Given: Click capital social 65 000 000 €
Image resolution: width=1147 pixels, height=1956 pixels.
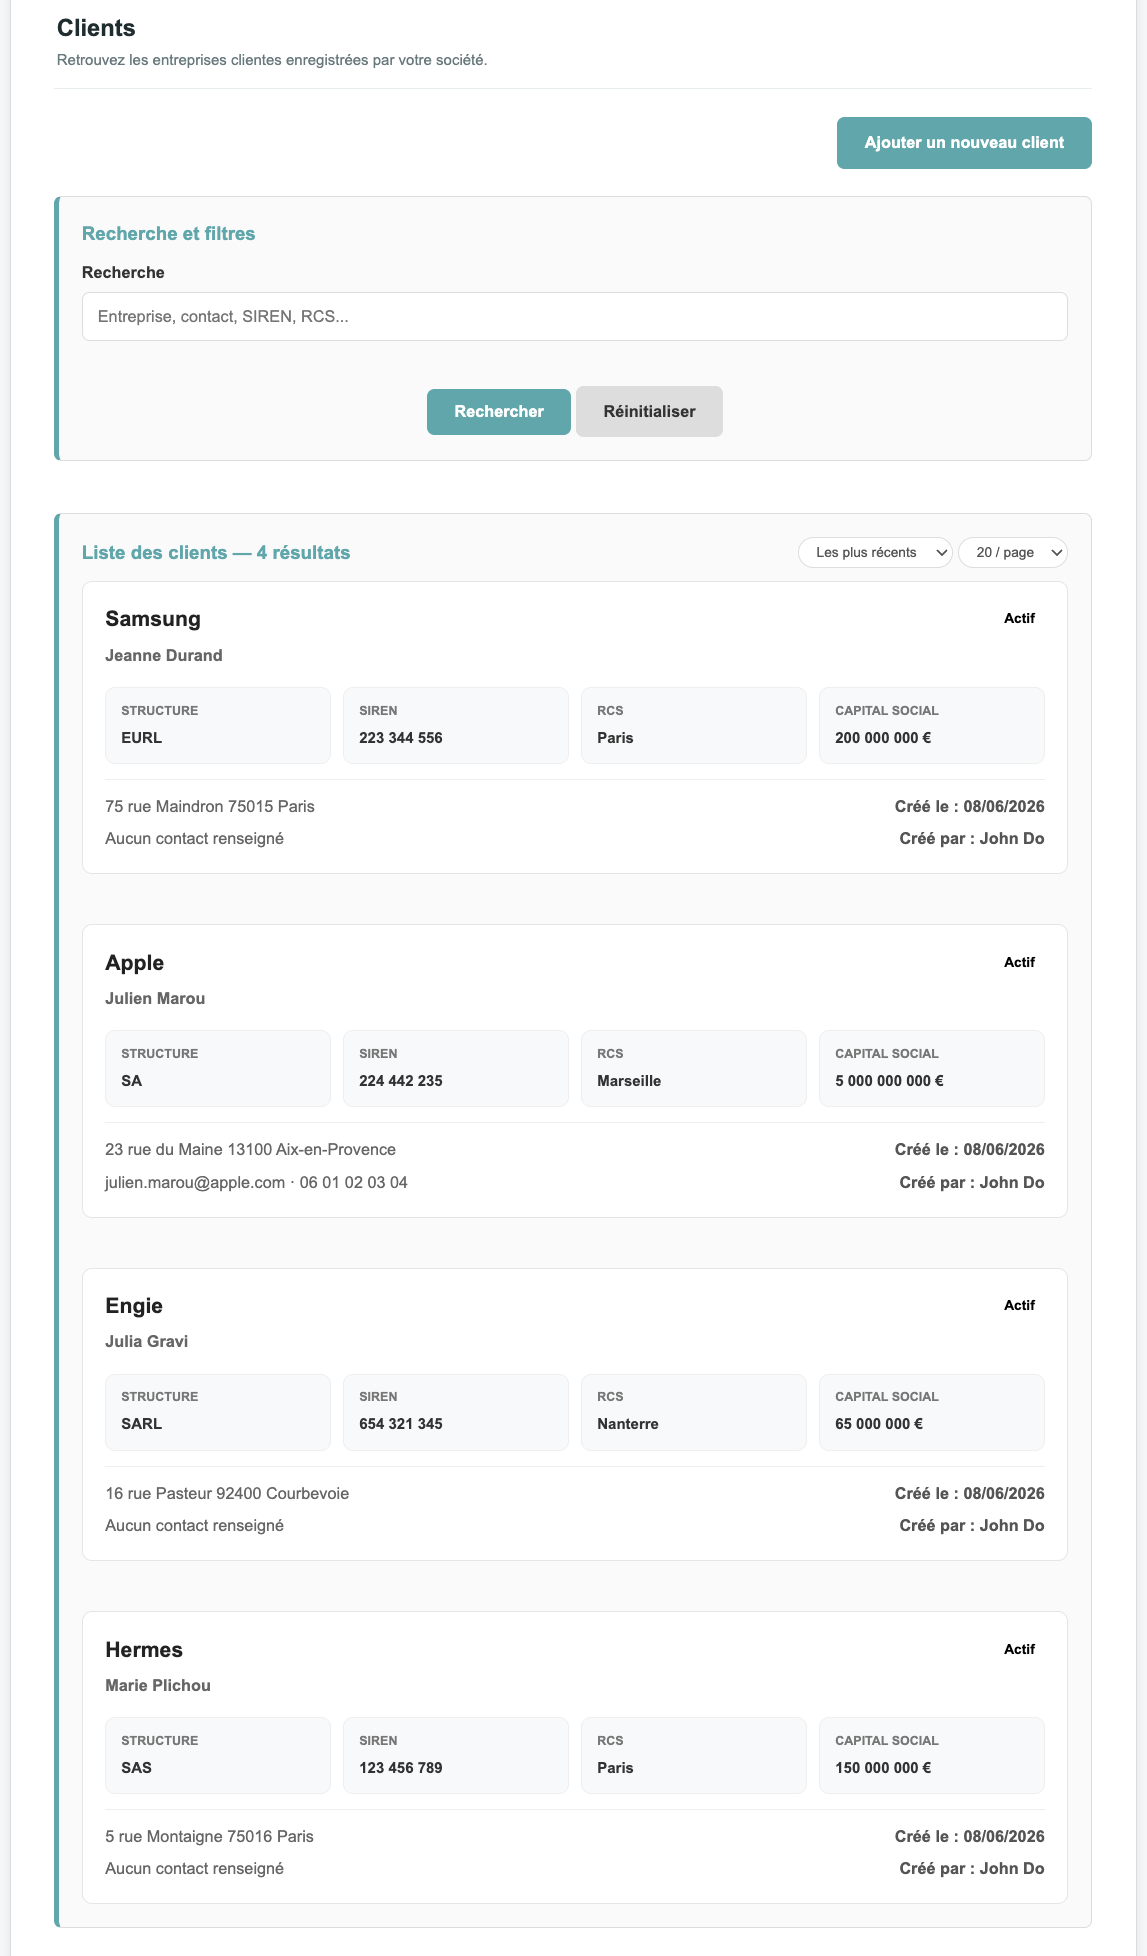Looking at the screenshot, I should tap(879, 1424).
